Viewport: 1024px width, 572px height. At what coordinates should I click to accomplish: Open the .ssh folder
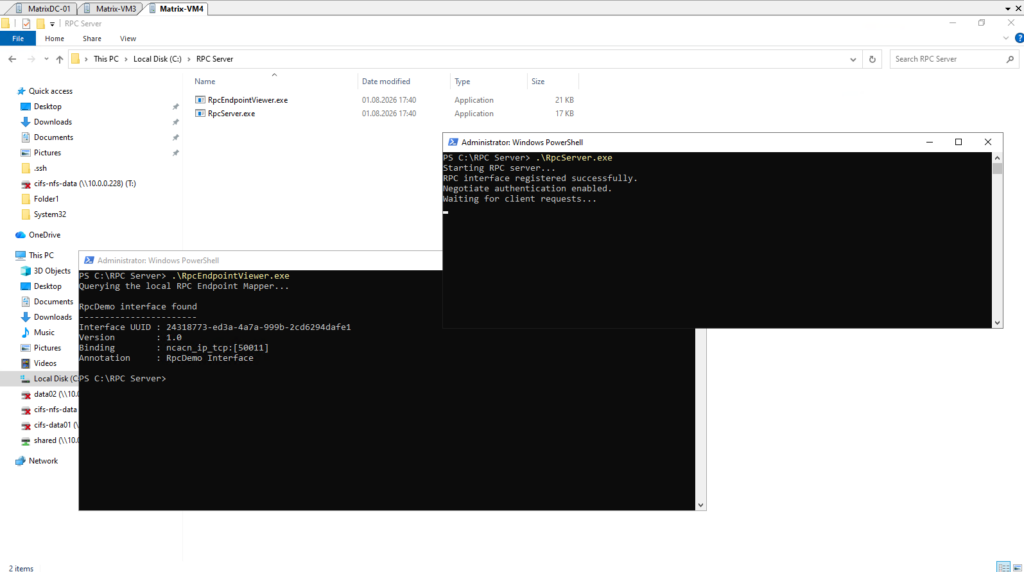click(40, 168)
